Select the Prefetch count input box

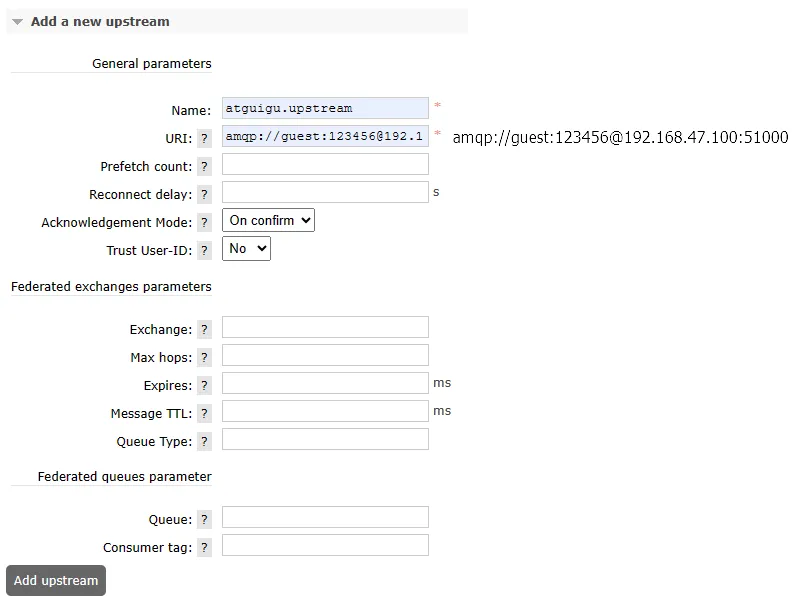pos(325,164)
